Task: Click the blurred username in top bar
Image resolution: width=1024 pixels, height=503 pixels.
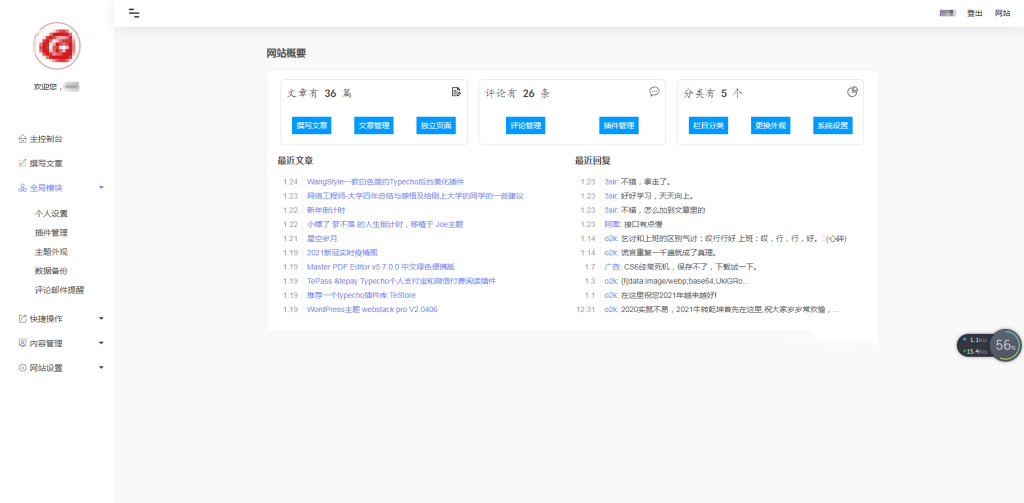Action: click(x=948, y=13)
